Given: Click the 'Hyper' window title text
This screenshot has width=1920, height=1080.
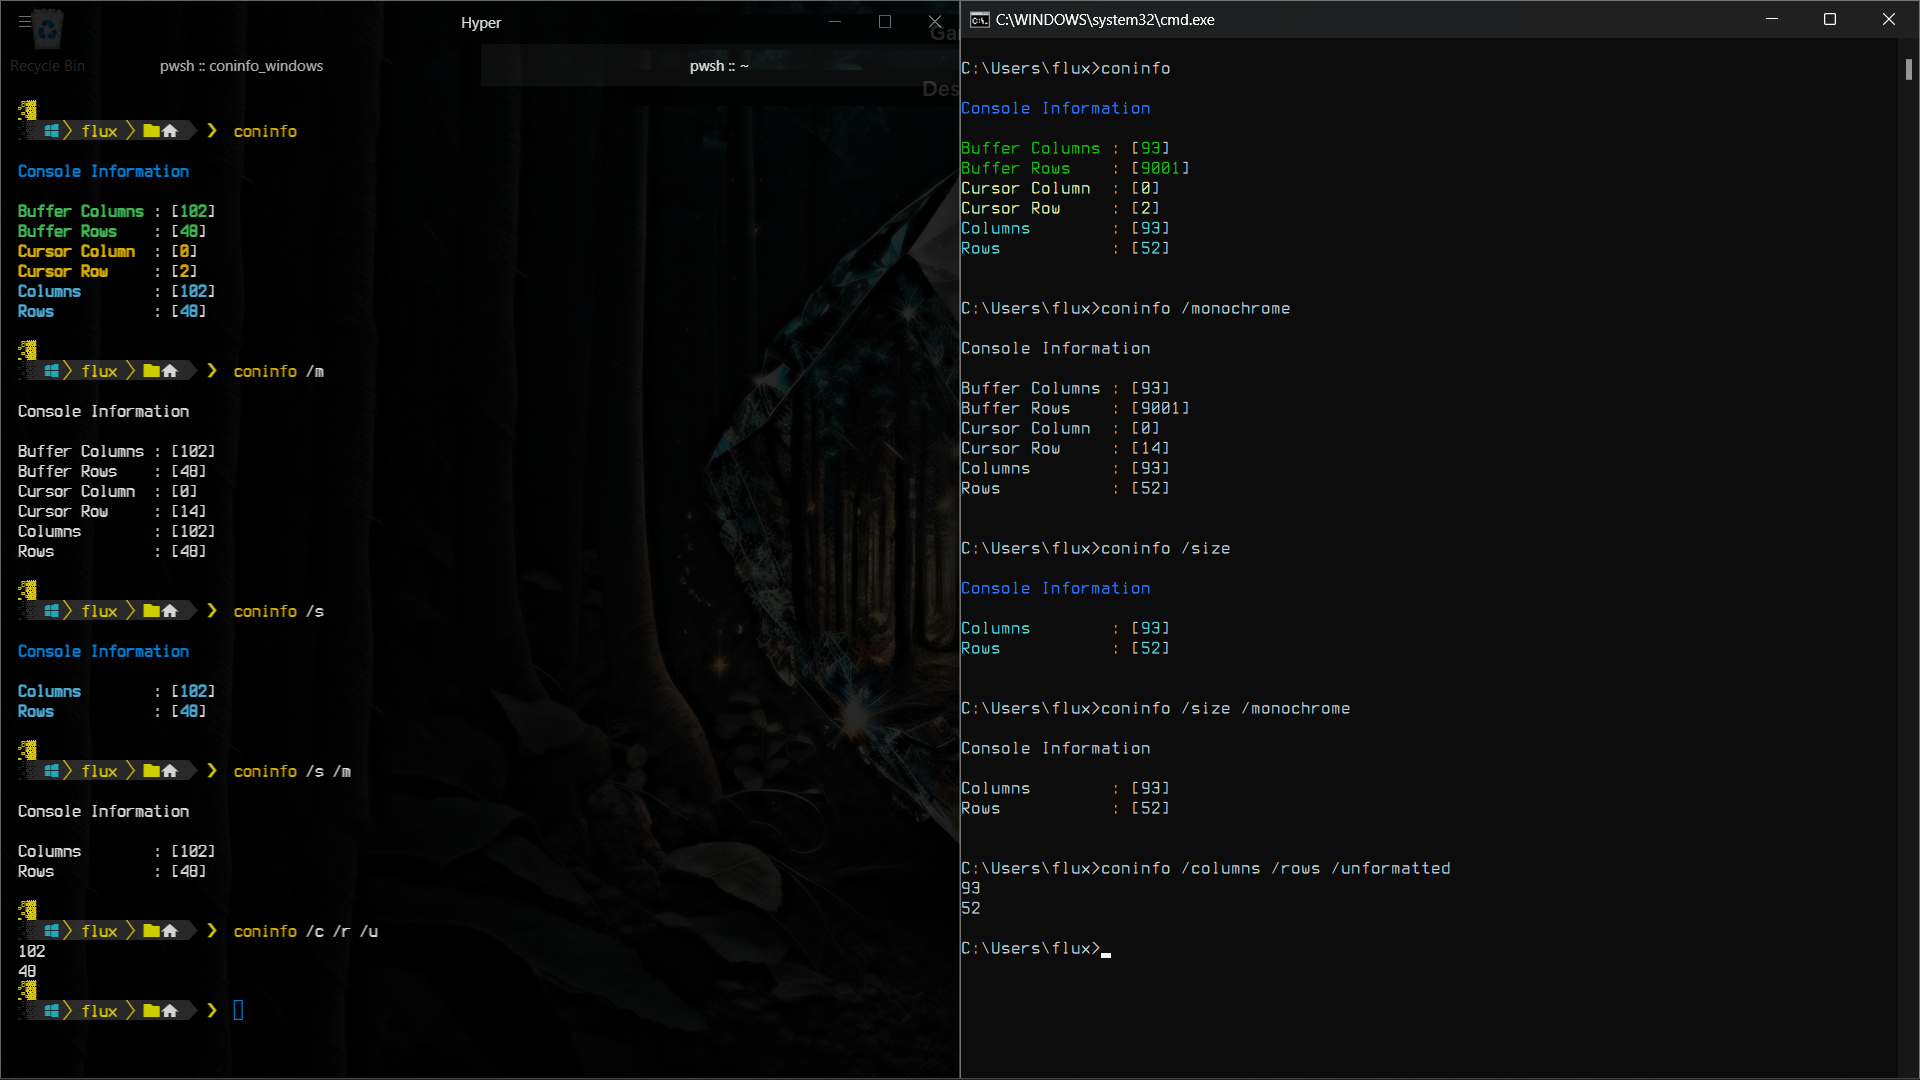Looking at the screenshot, I should tap(481, 22).
